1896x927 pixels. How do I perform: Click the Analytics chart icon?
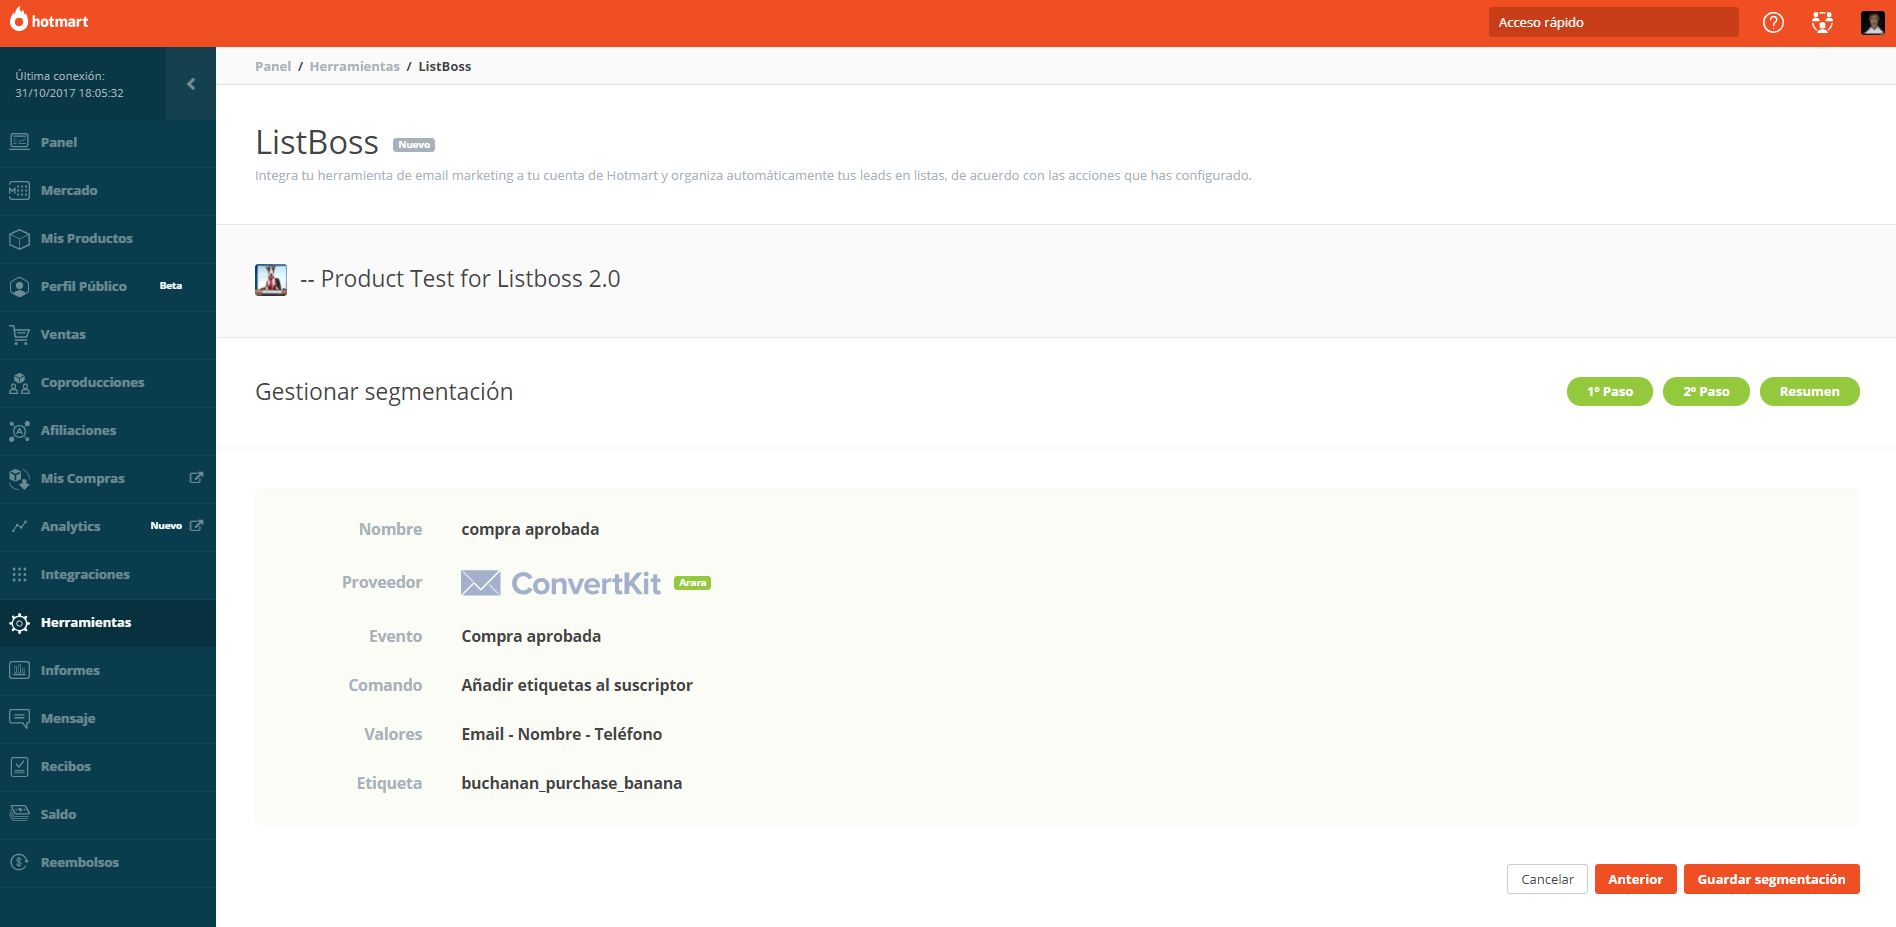[x=19, y=526]
